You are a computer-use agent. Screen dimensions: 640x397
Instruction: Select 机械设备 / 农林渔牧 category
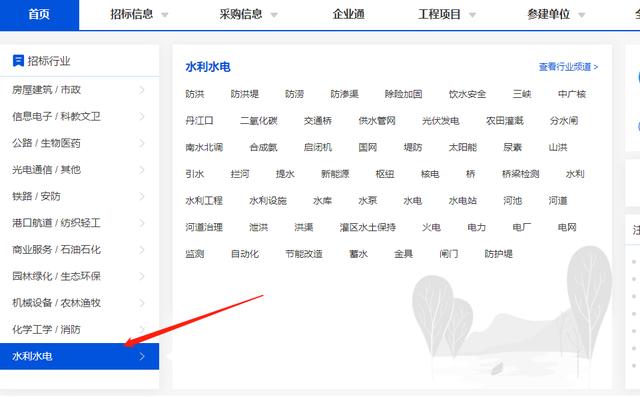(x=56, y=303)
